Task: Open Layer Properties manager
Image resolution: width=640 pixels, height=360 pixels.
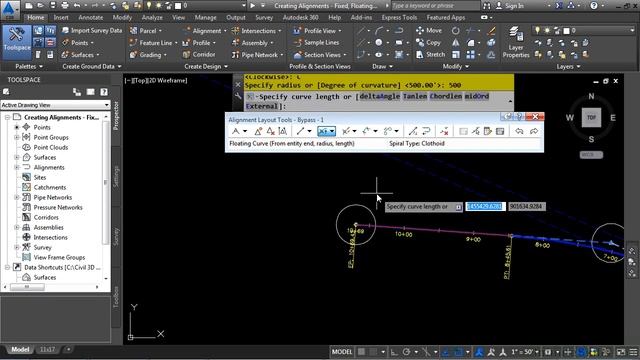Action: coord(516,42)
